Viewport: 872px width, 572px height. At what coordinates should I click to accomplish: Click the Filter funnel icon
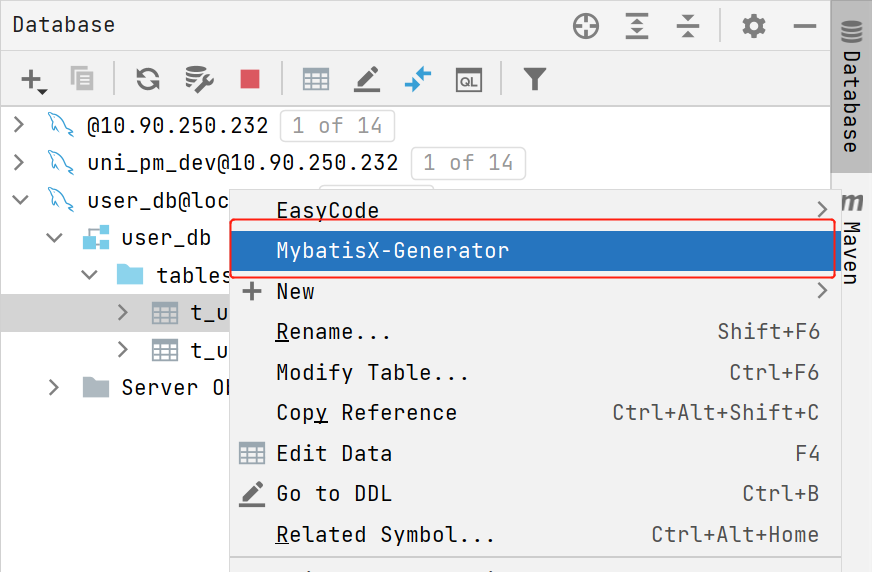coord(535,79)
